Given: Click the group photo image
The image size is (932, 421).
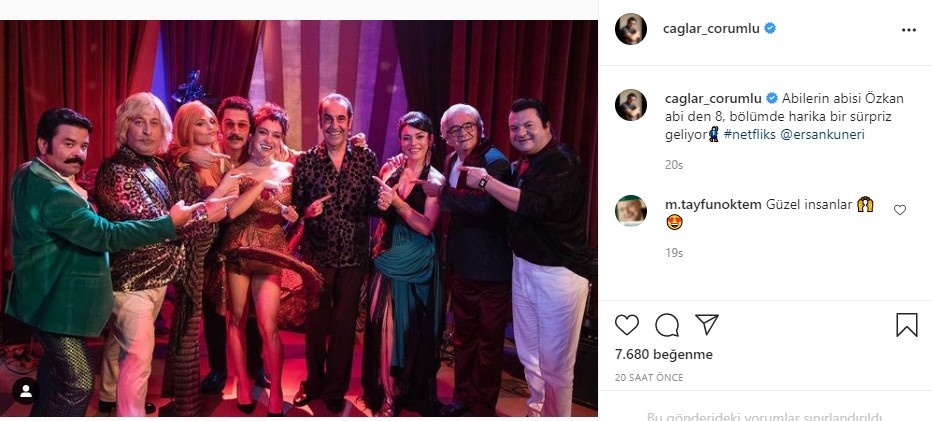Looking at the screenshot, I should coord(299,218).
